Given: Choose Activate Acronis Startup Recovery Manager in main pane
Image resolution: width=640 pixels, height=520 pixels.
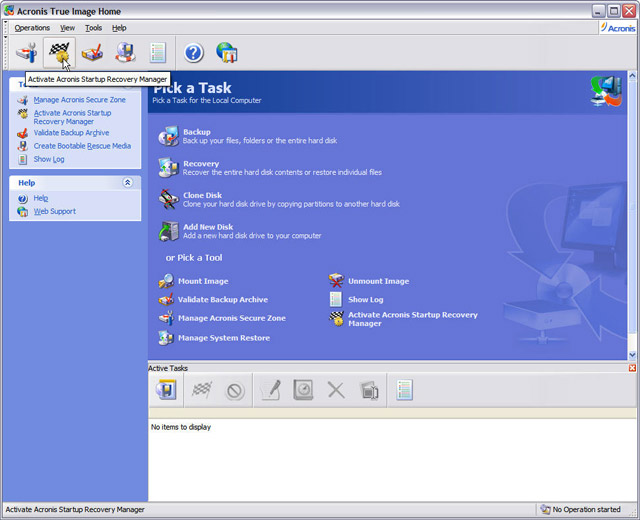Looking at the screenshot, I should tap(412, 319).
